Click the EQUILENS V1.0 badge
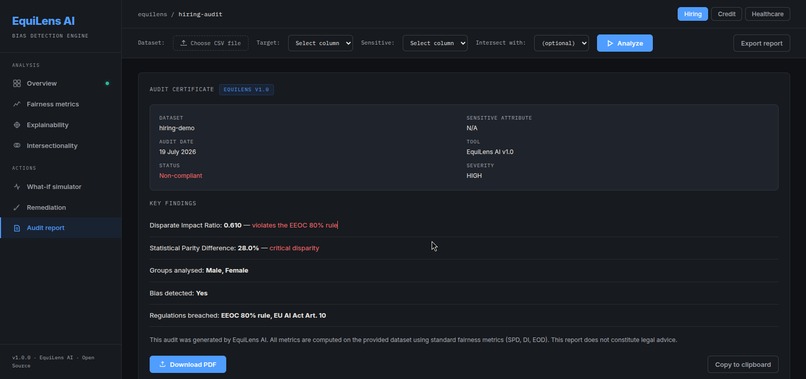This screenshot has height=379, width=806. (246, 89)
